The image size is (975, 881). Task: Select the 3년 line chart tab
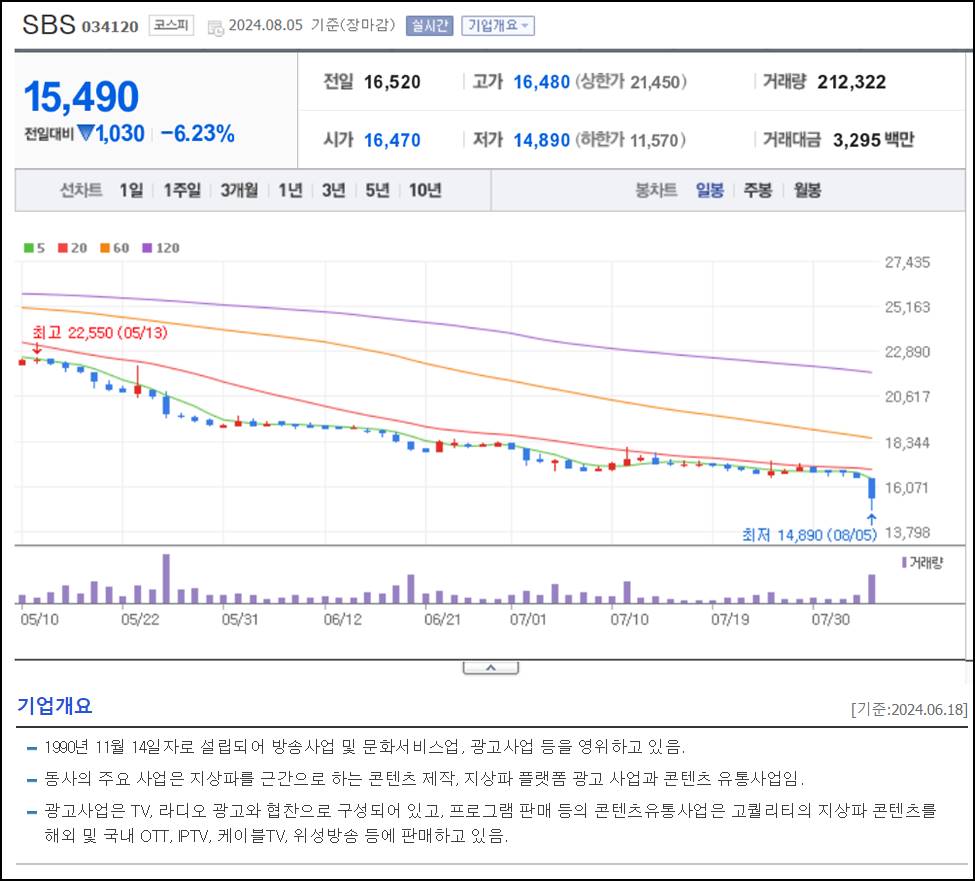pos(333,190)
